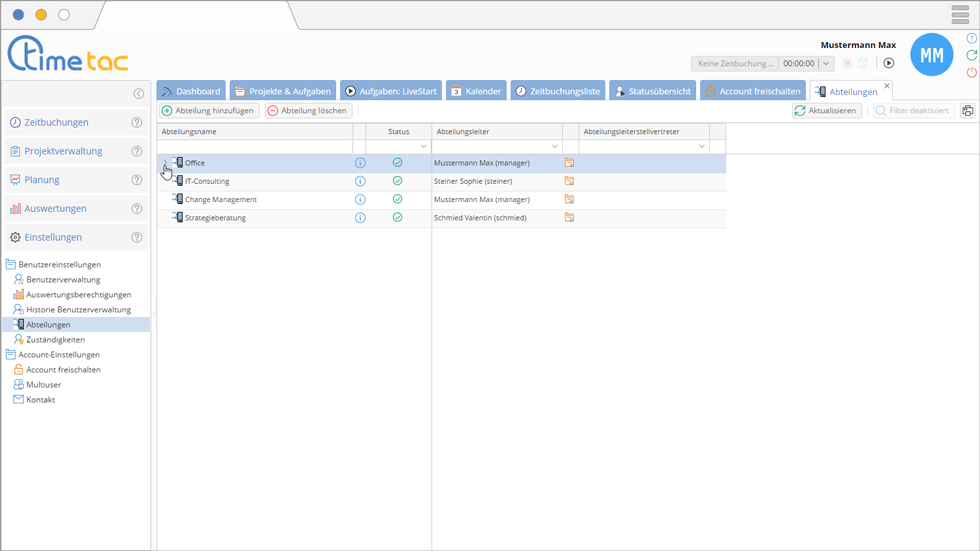Click the power logout icon
The image size is (980, 551).
[971, 73]
